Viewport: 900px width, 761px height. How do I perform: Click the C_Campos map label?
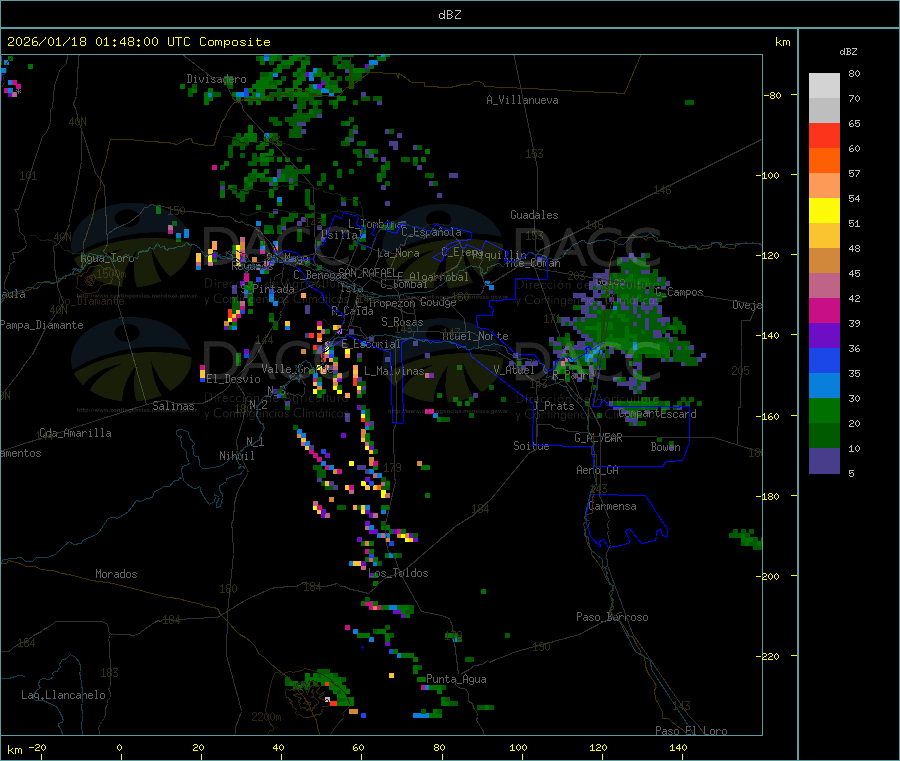pyautogui.click(x=679, y=292)
